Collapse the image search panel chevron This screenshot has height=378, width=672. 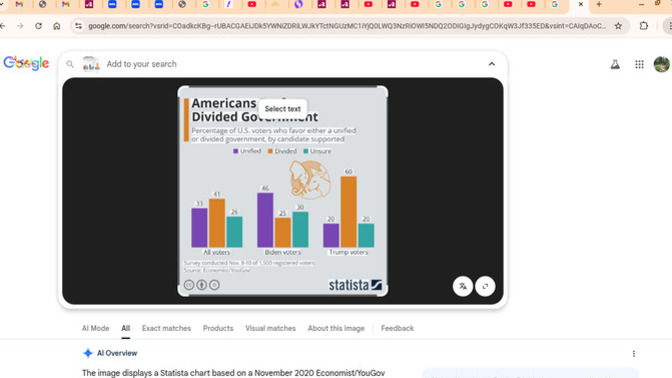[x=492, y=64]
